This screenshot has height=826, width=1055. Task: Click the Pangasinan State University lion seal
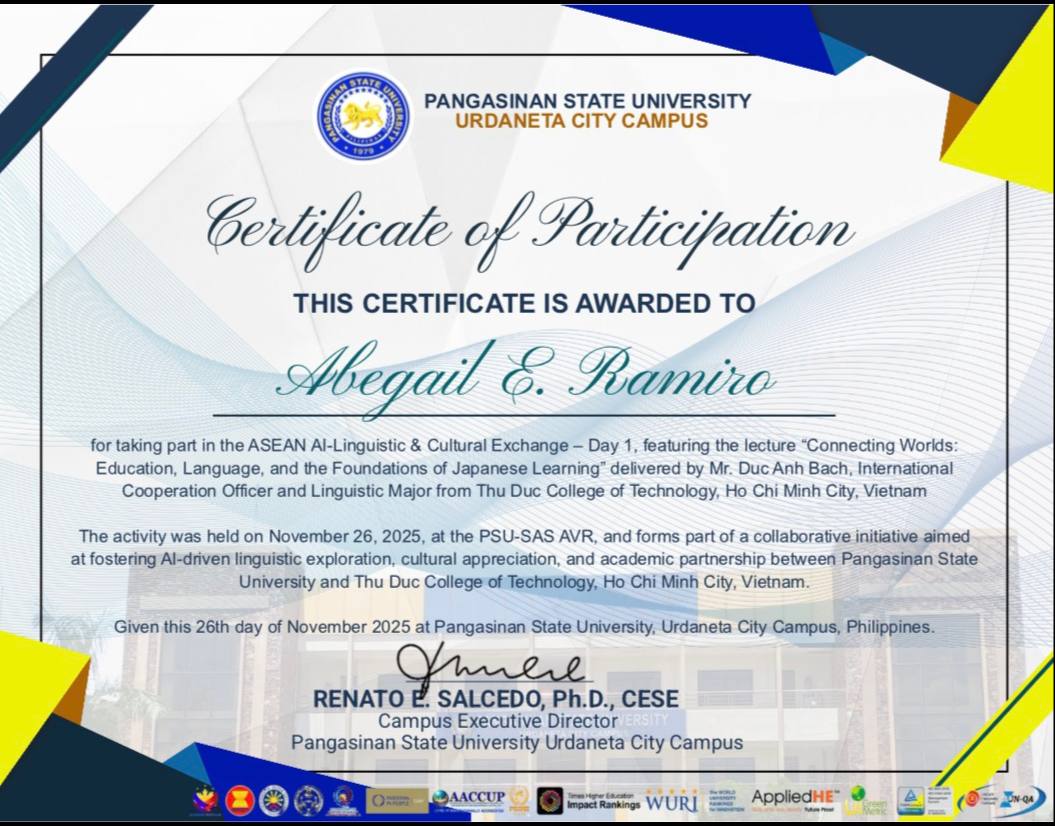364,116
